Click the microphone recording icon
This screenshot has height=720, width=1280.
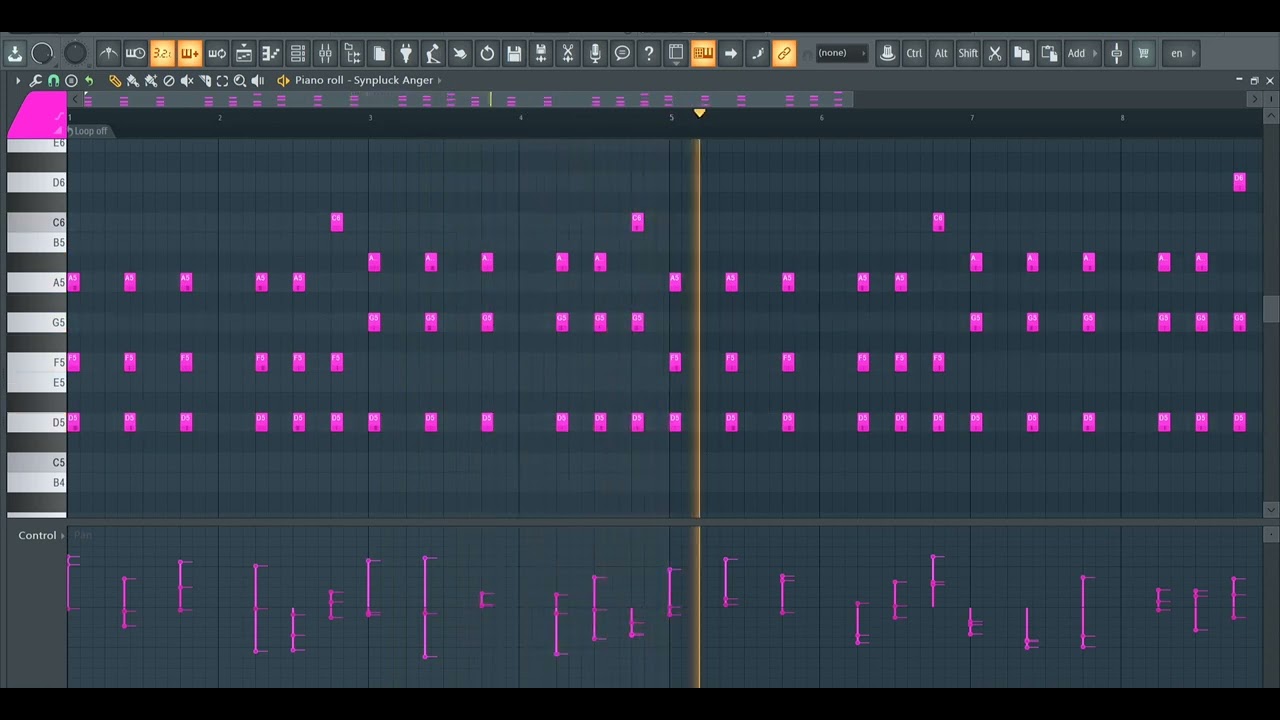[595, 53]
